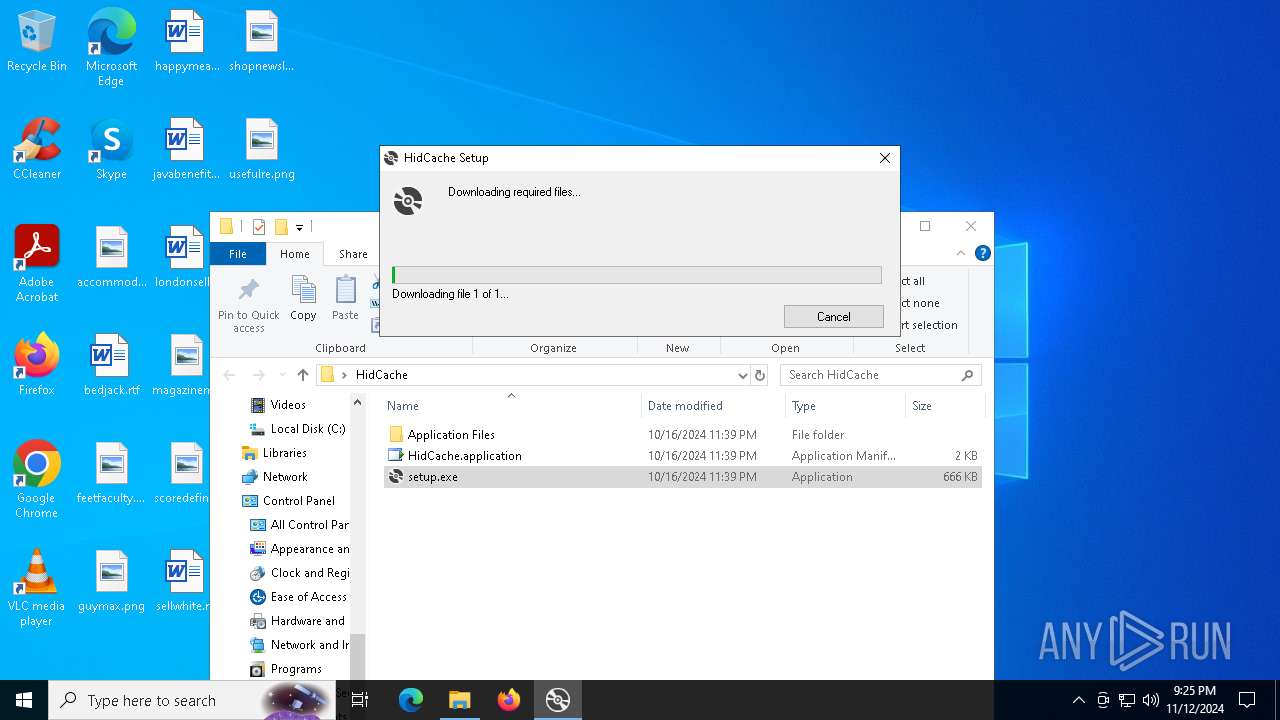Select usefulre.png on the desktop
1280x720 pixels.
pyautogui.click(x=261, y=149)
